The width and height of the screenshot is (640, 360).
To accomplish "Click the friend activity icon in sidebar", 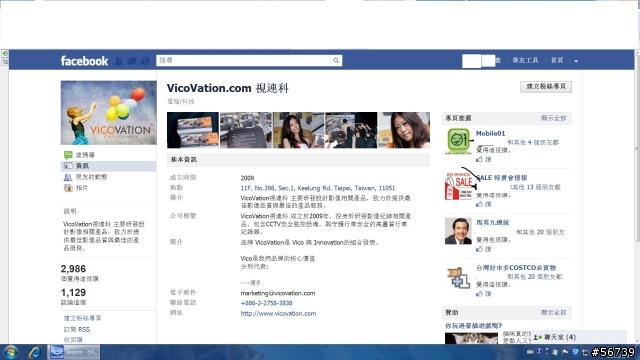I will pos(68,177).
